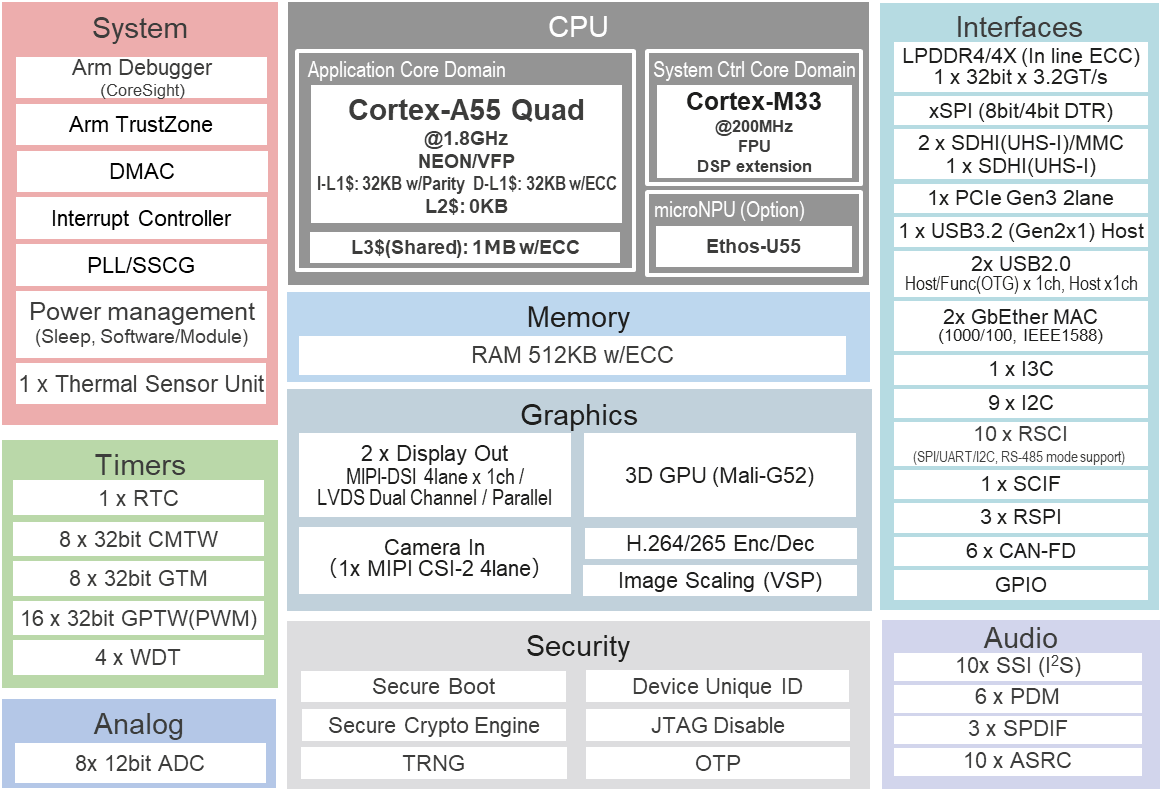The image size is (1161, 790).
Task: Click the Image Scaling (VSP) block
Action: 720,580
